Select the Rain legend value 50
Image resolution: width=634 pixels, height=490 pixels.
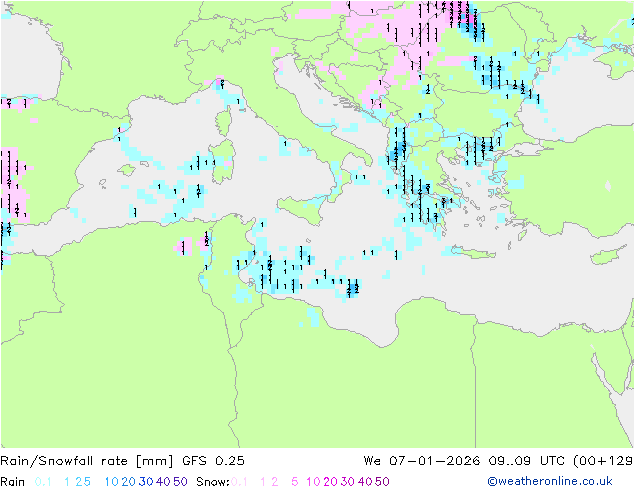(180, 482)
